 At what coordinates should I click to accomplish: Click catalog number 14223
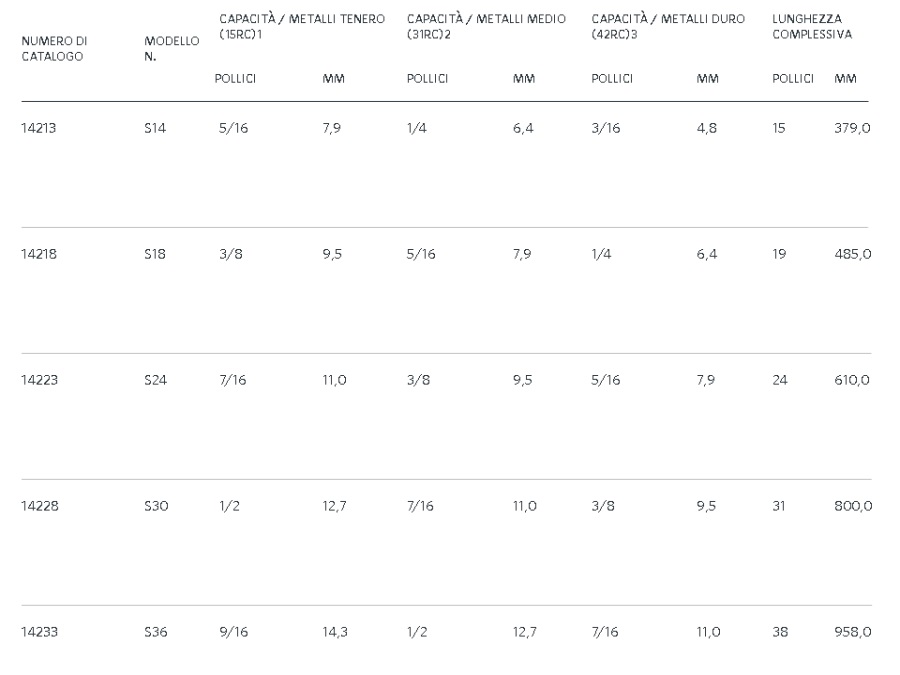40,380
